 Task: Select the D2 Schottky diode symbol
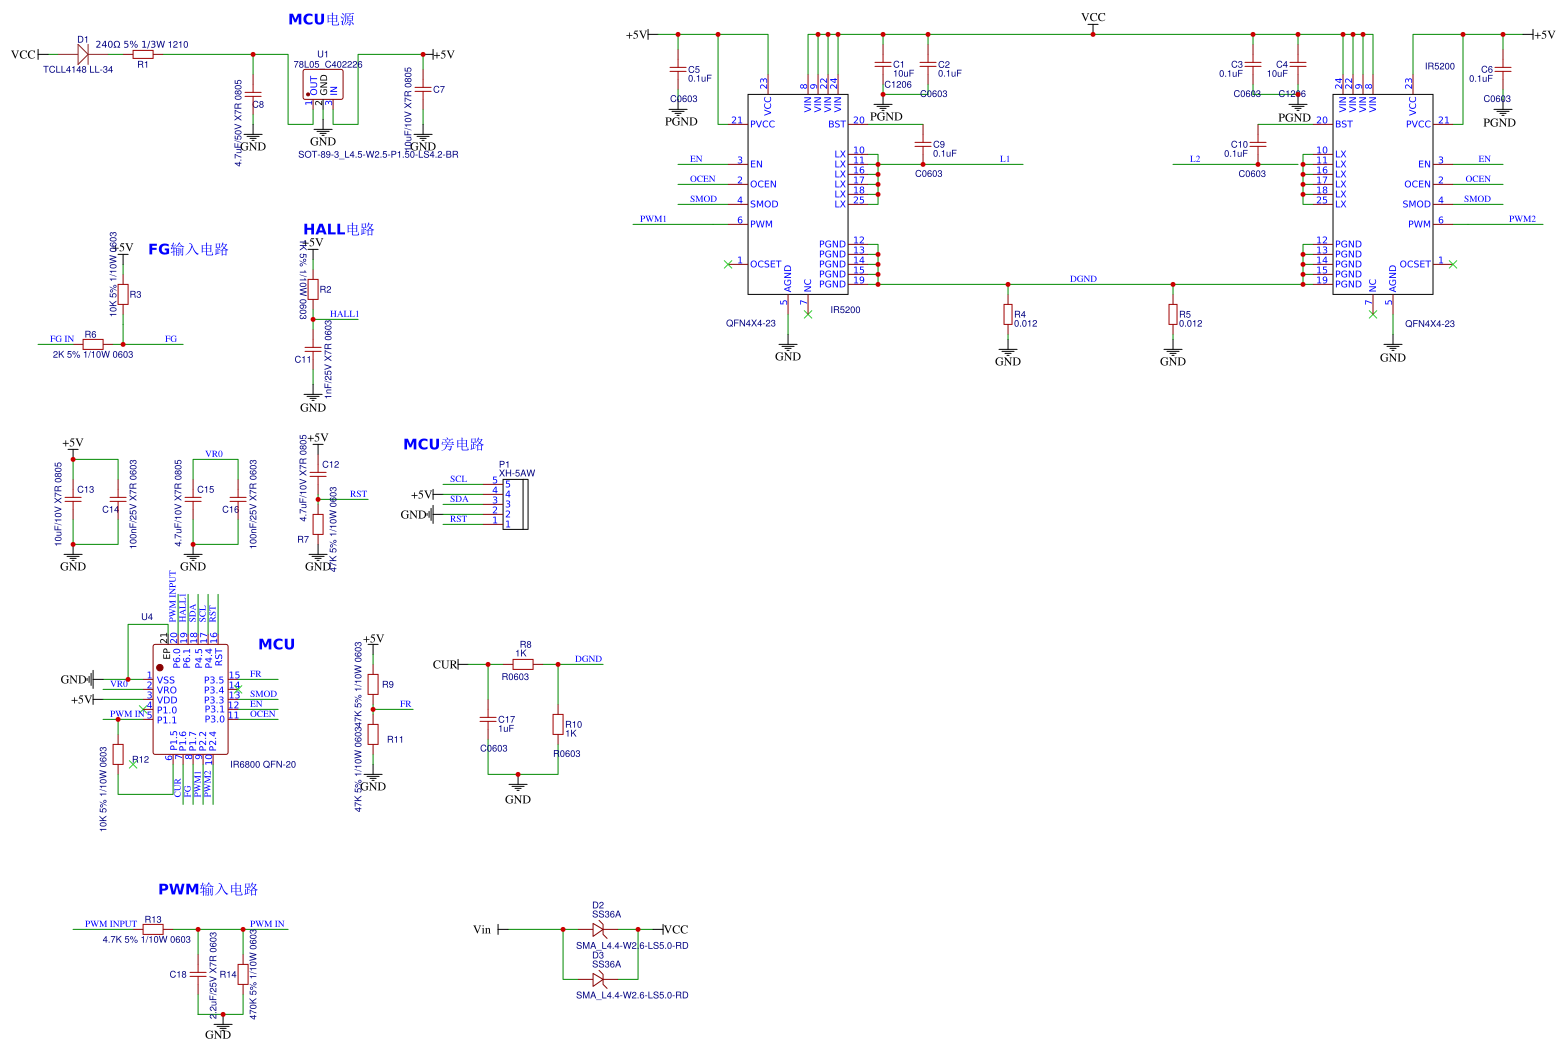(600, 929)
